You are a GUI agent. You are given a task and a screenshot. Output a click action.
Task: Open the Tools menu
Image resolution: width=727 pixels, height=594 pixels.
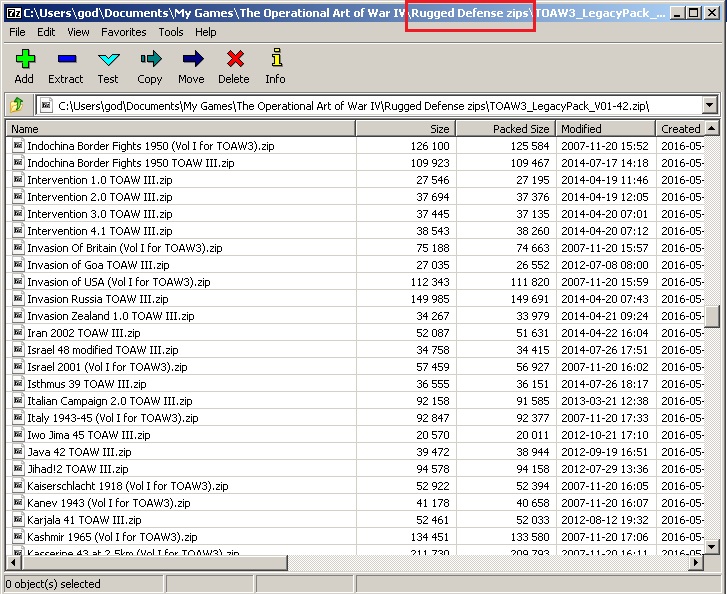point(171,32)
